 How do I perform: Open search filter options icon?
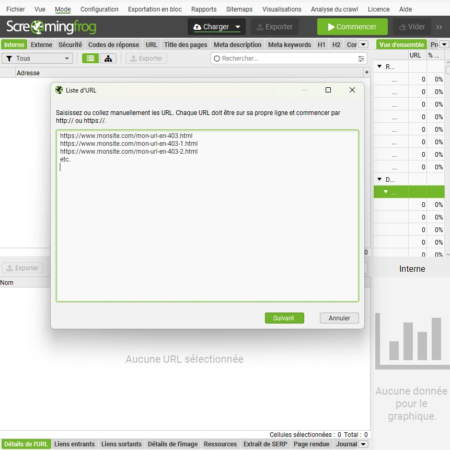tap(361, 59)
